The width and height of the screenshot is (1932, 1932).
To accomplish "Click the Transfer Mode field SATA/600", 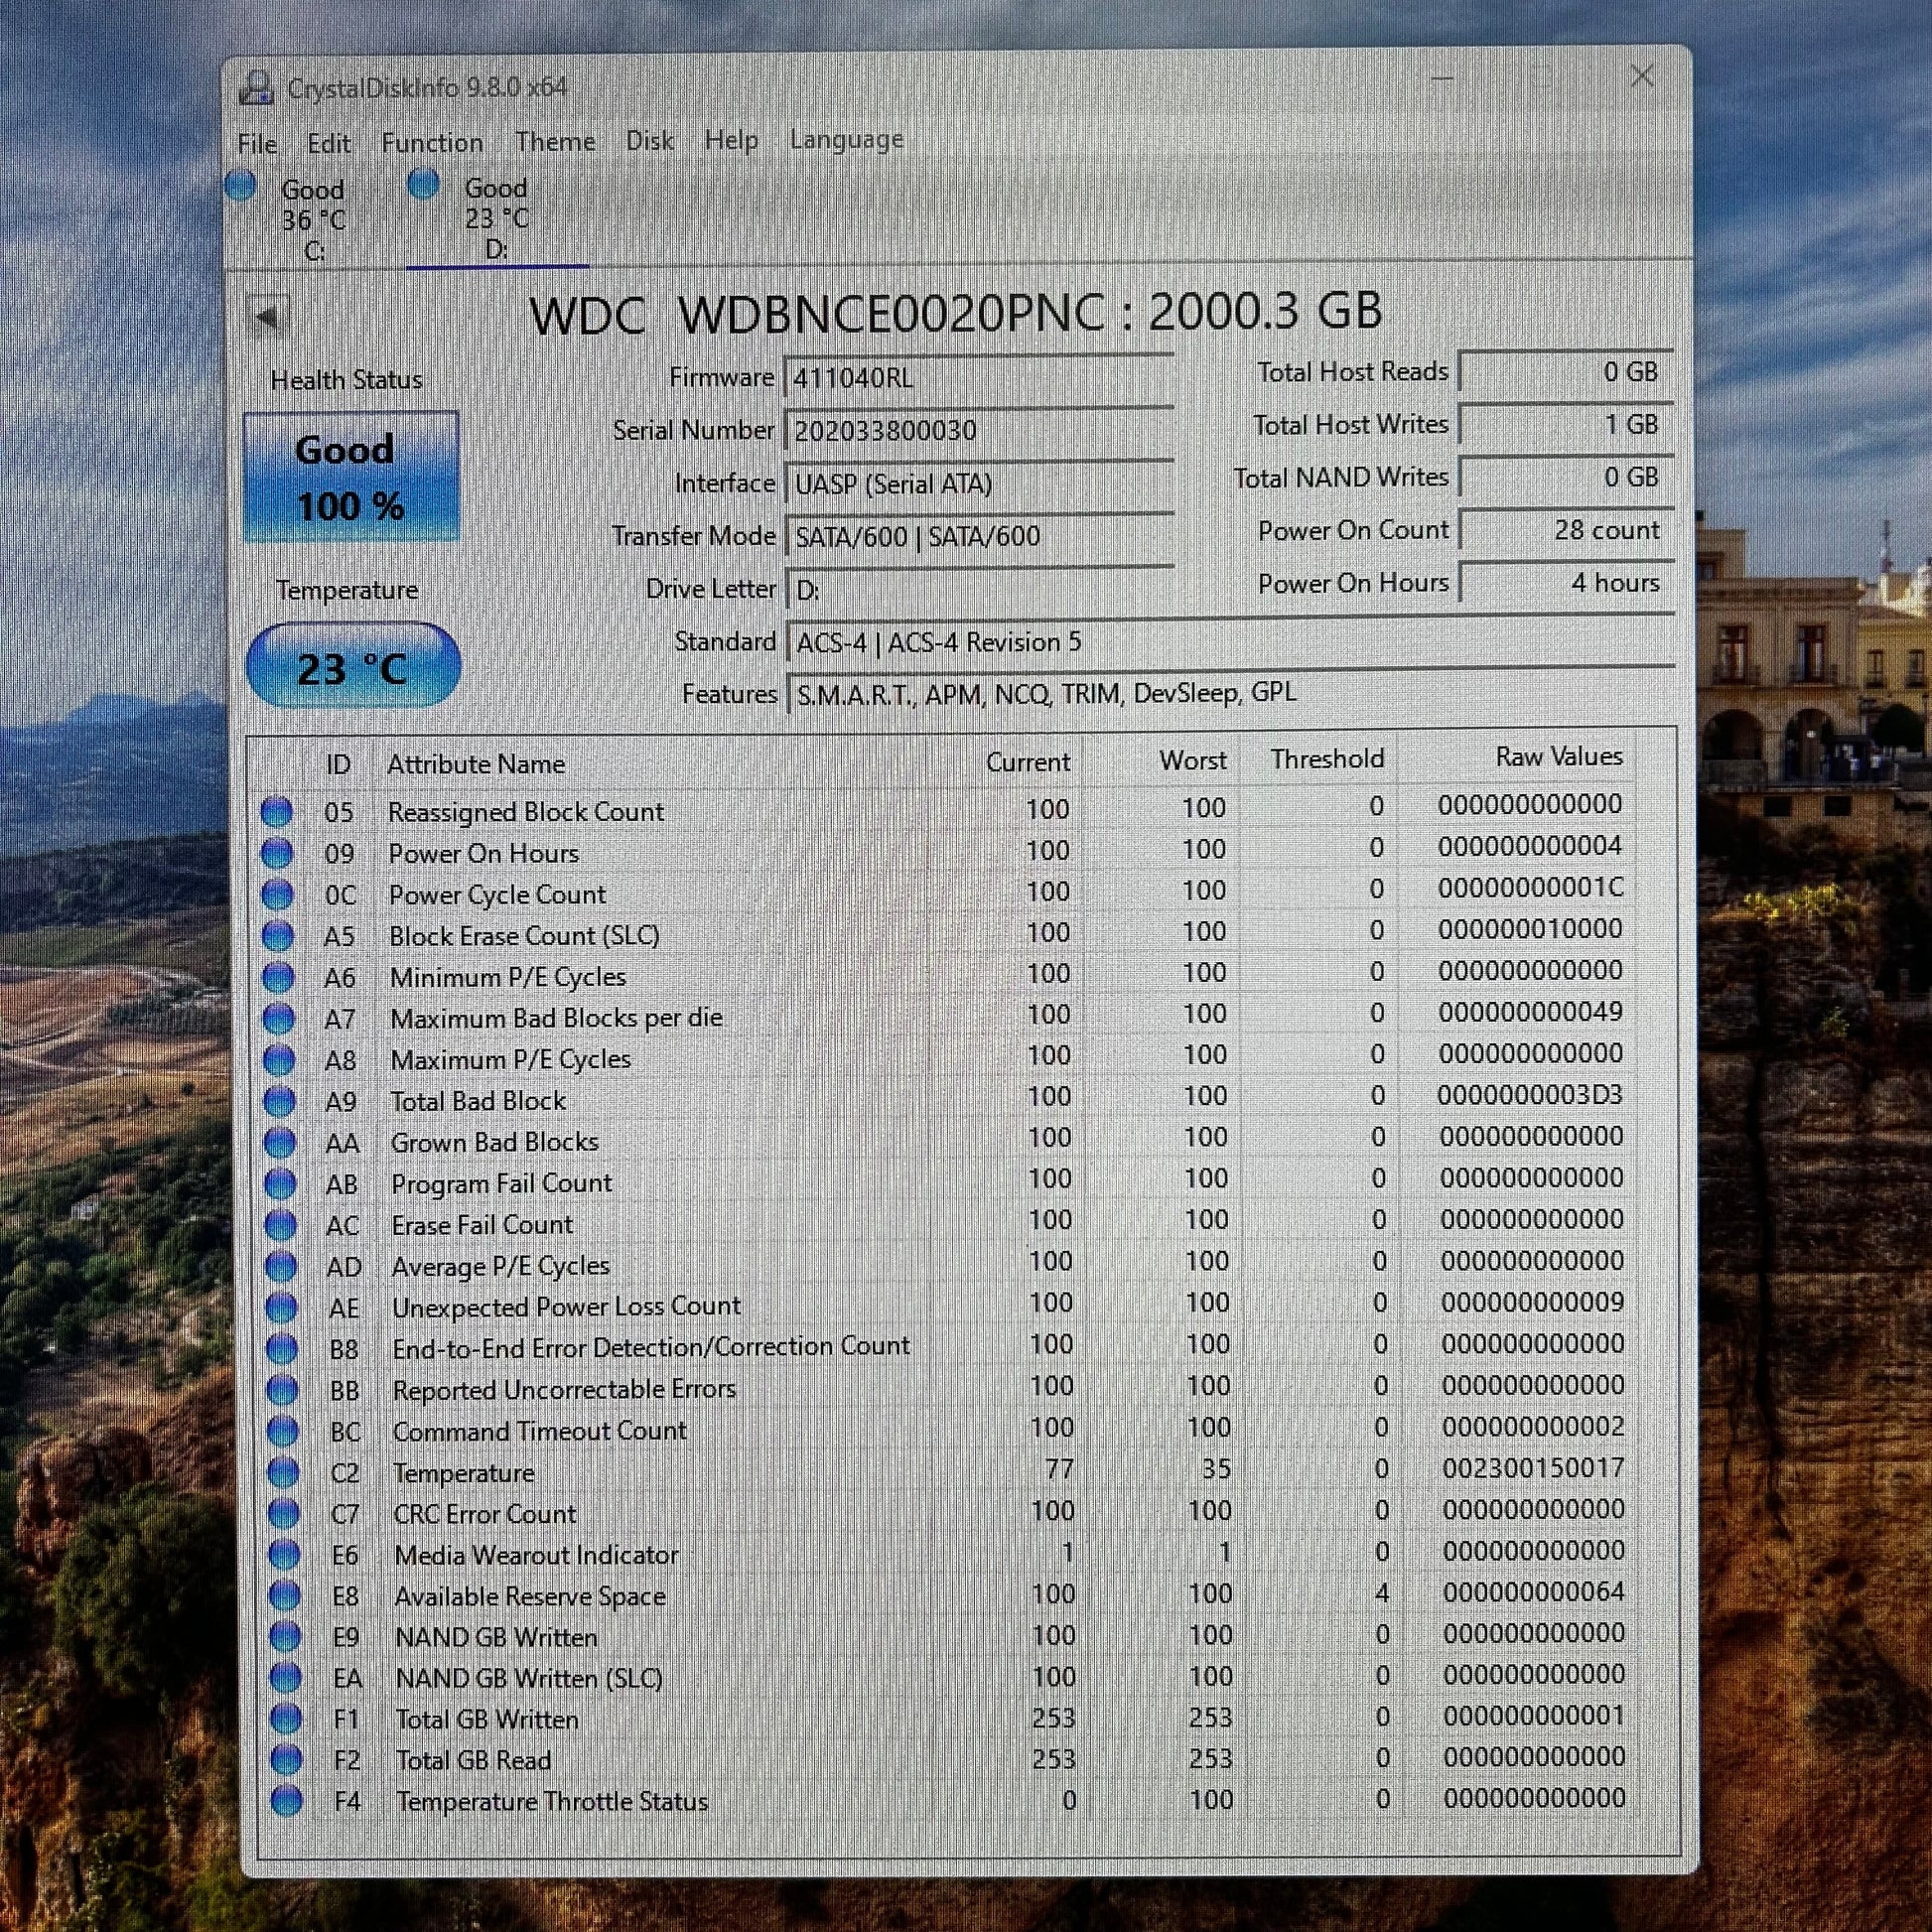I will pyautogui.click(x=979, y=537).
